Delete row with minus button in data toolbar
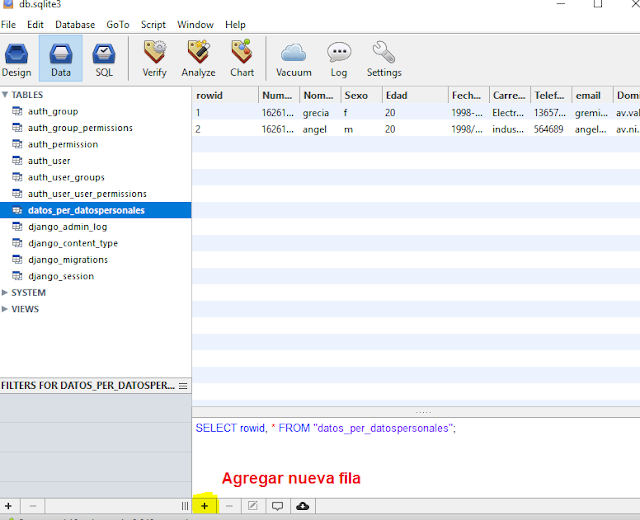 (x=229, y=506)
